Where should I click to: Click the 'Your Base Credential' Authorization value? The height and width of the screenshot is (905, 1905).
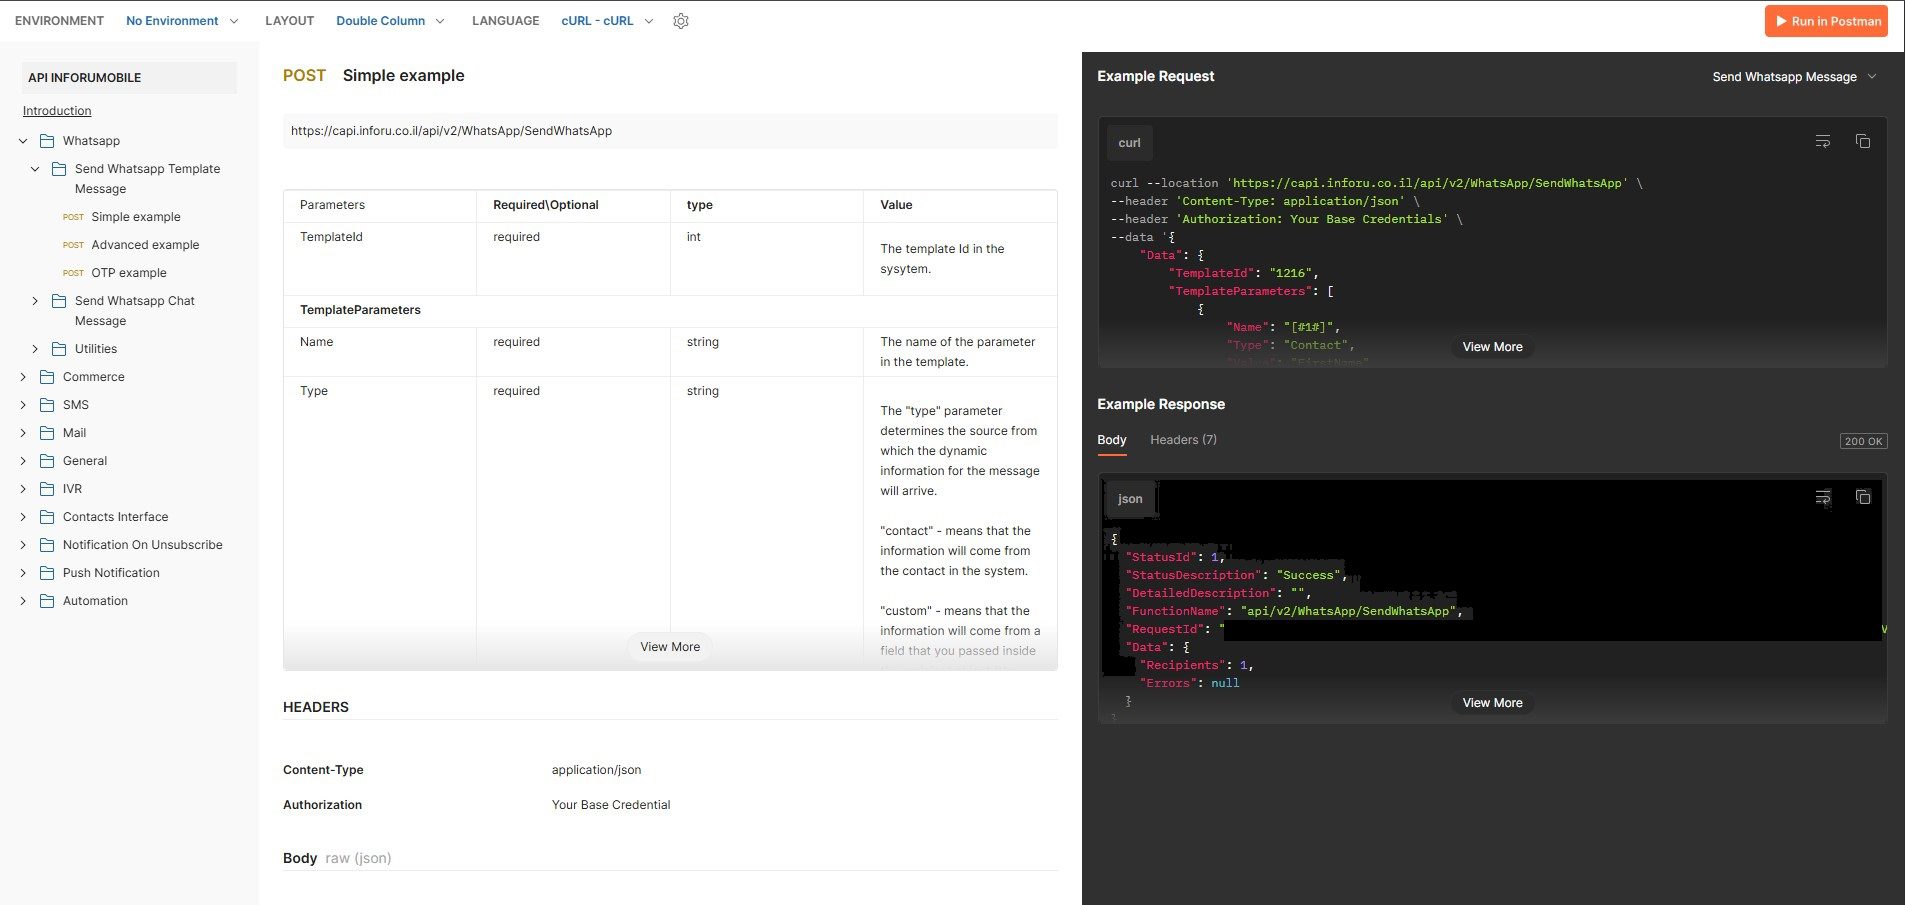coord(611,805)
